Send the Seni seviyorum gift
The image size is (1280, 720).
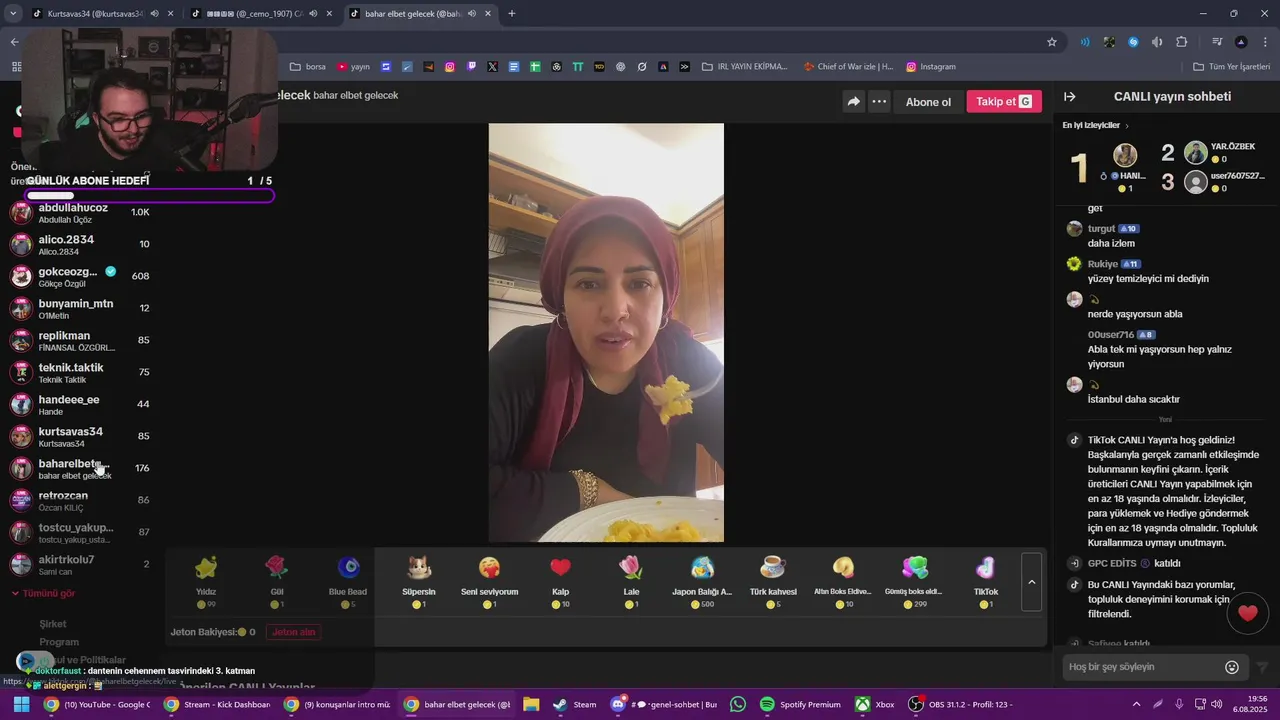pyautogui.click(x=489, y=581)
